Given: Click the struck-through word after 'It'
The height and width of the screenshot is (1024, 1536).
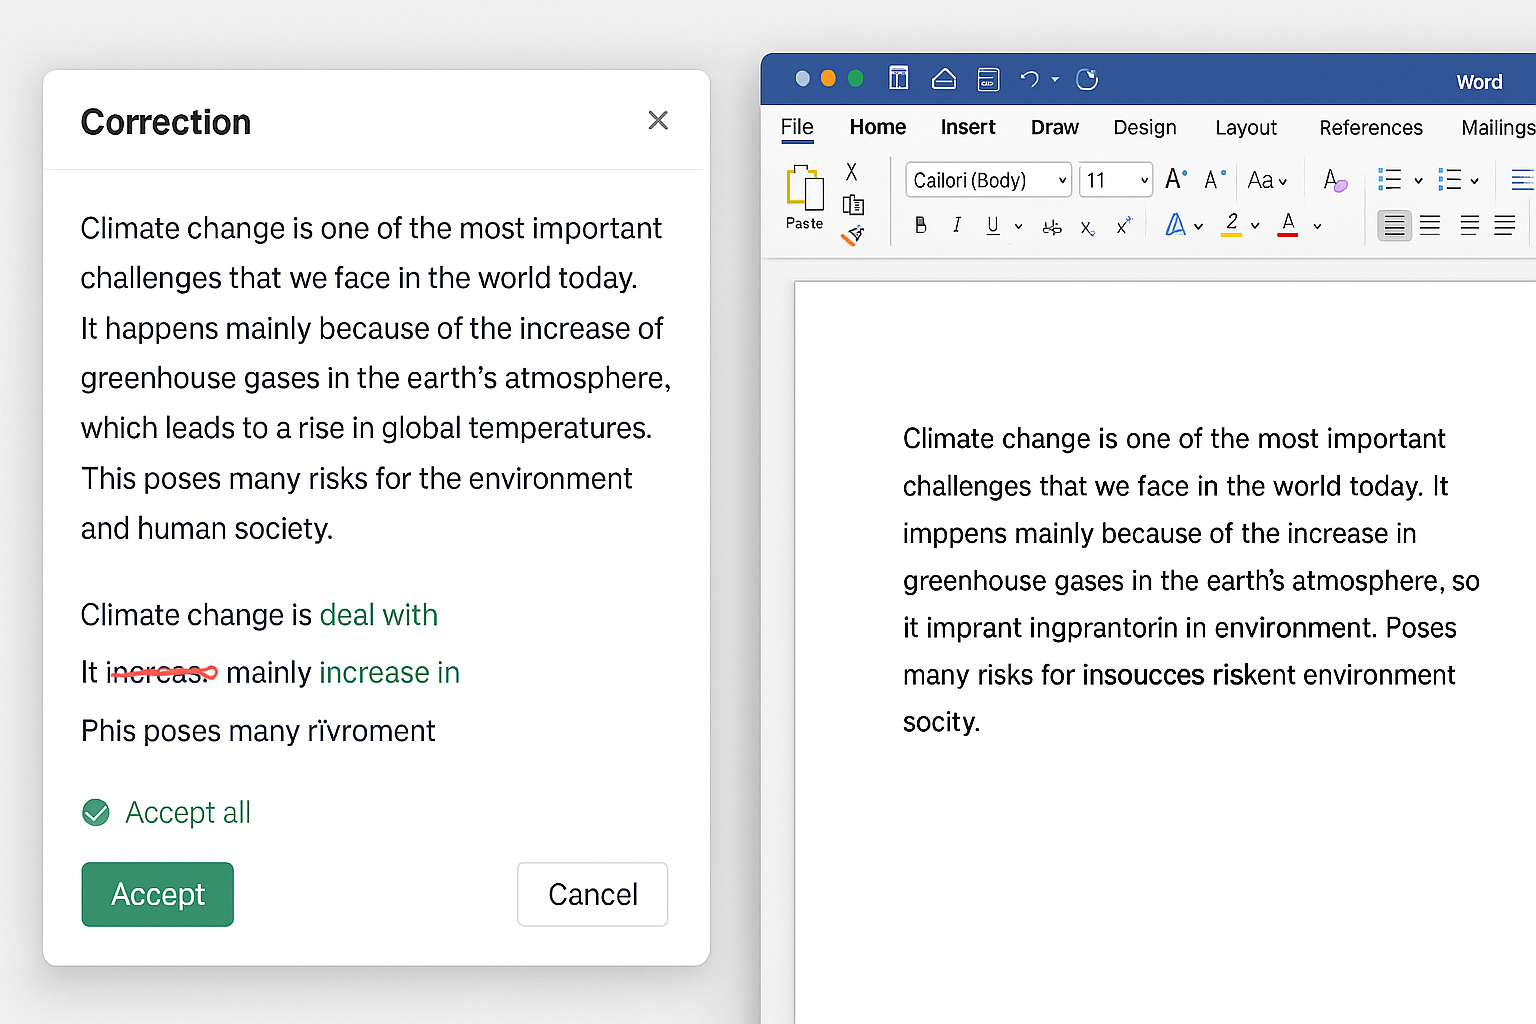Looking at the screenshot, I should [162, 673].
